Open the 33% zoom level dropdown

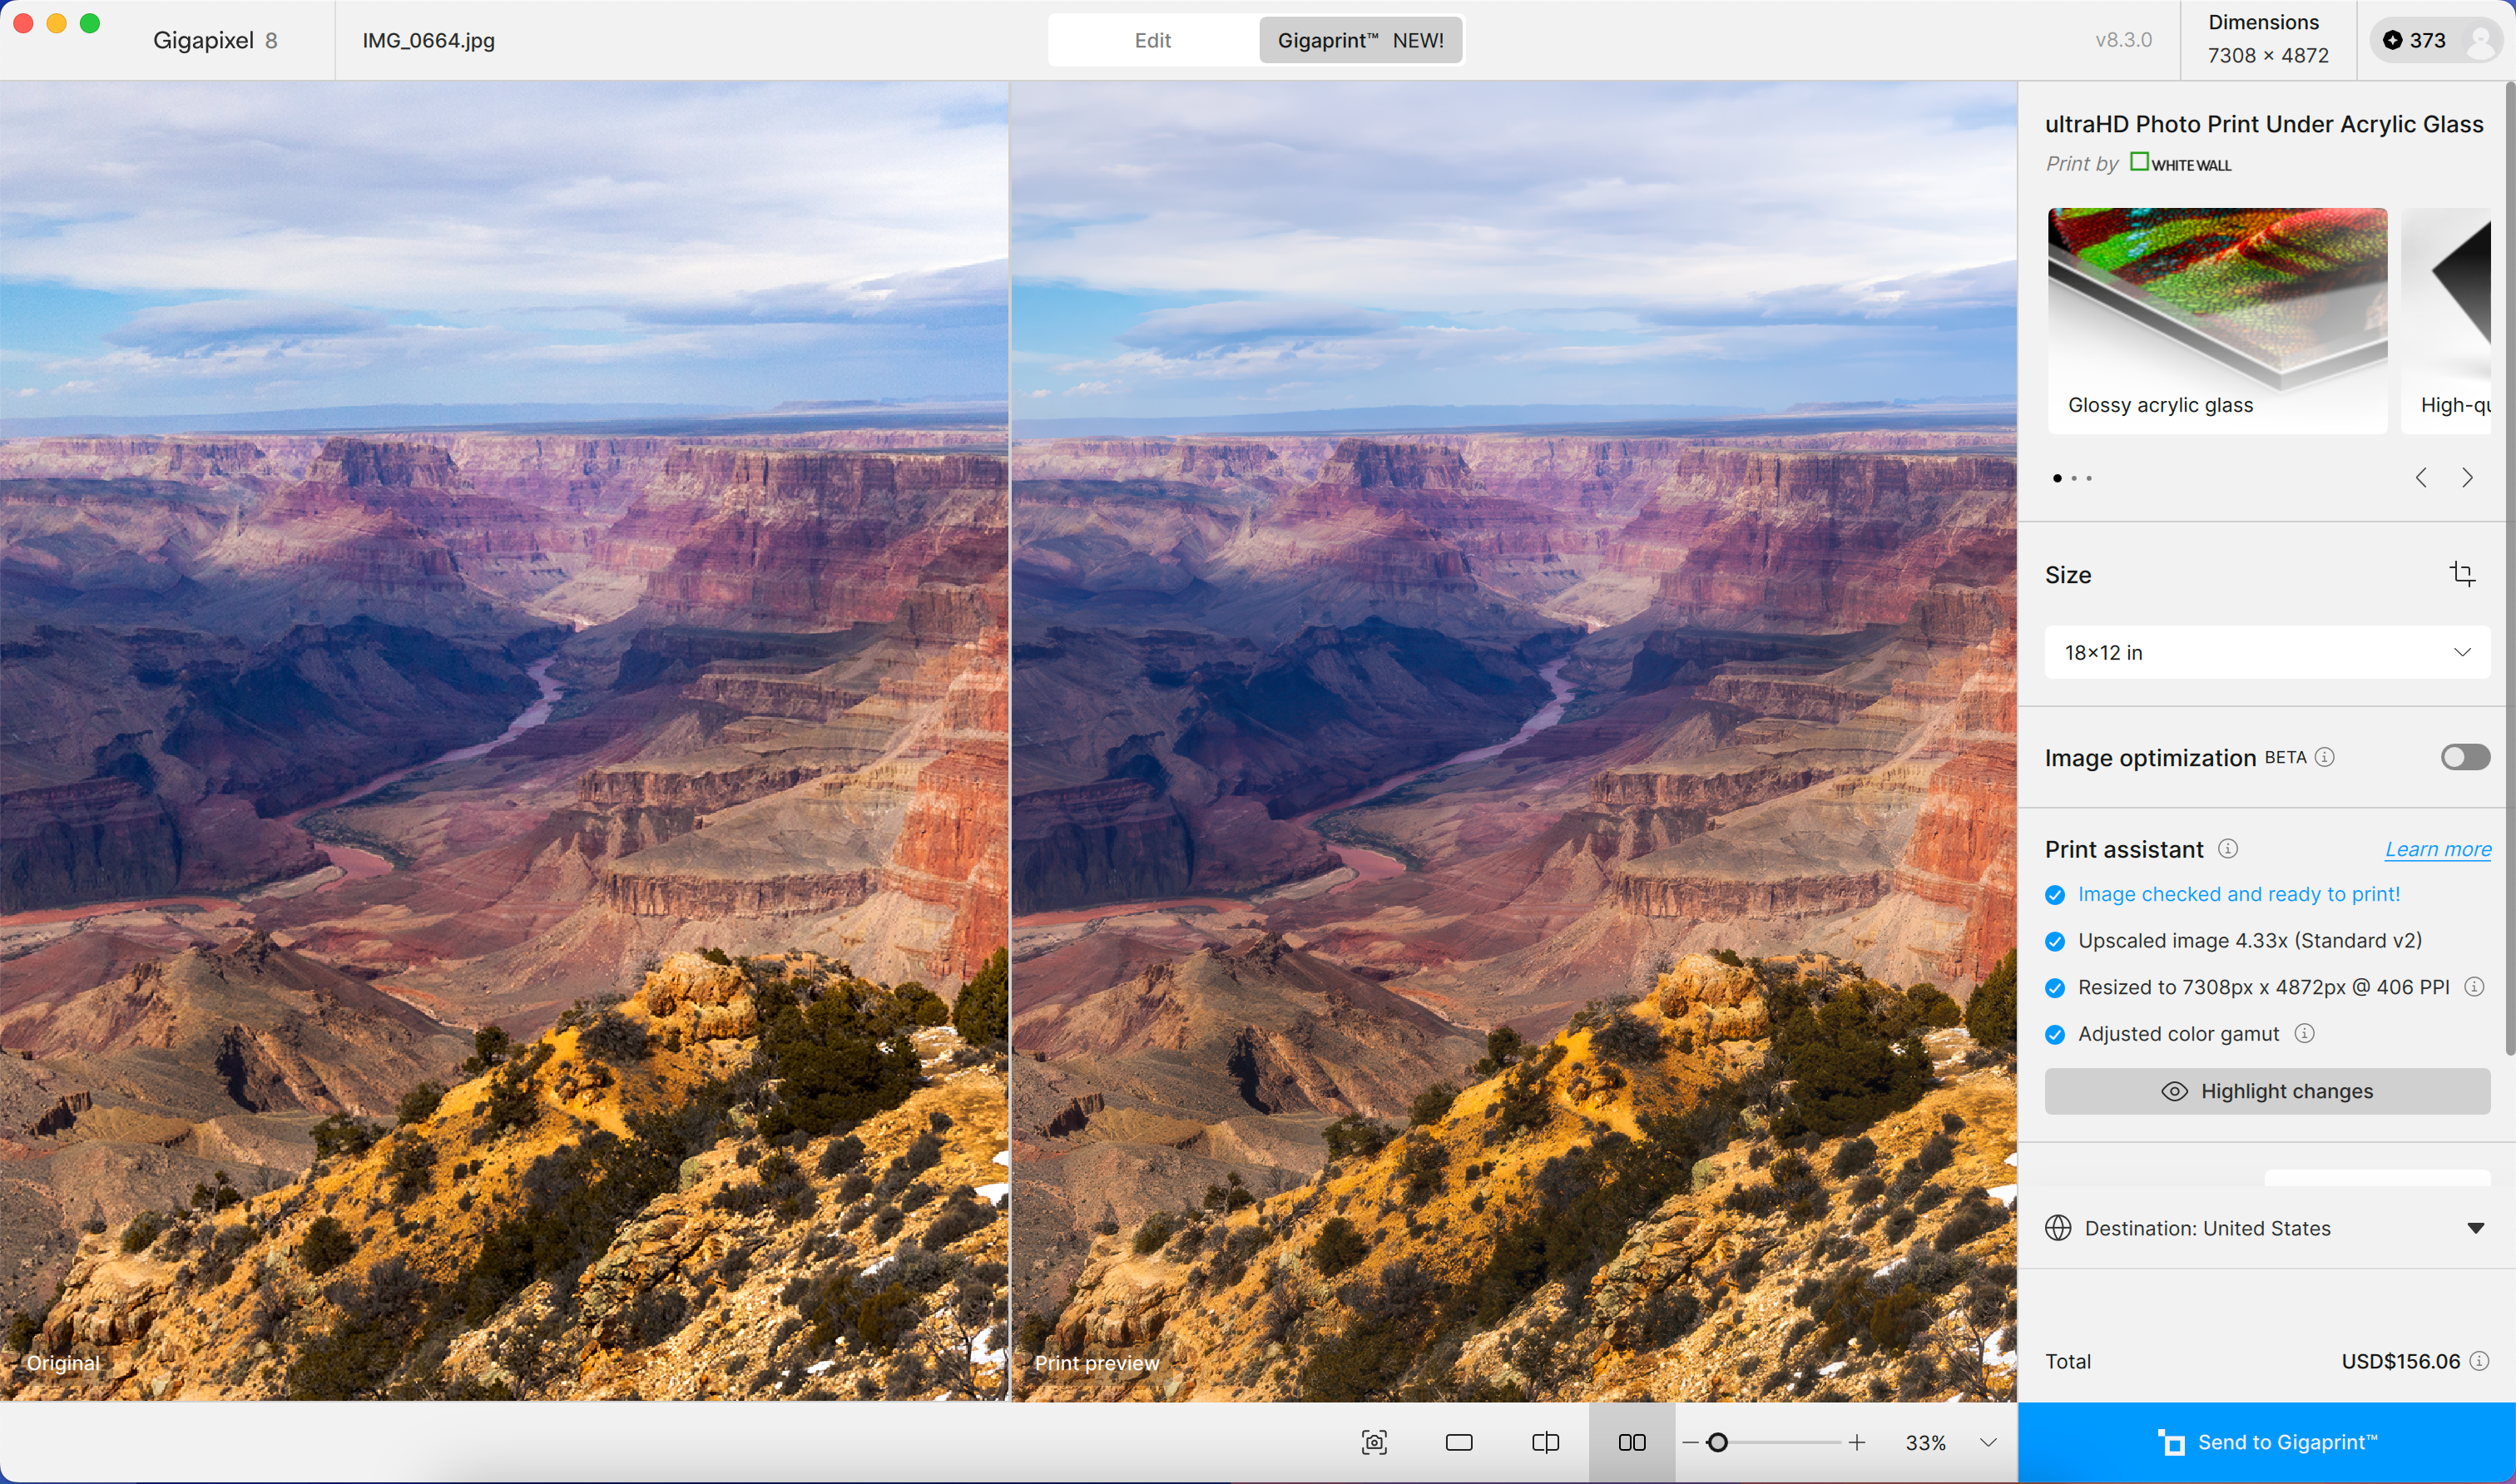pos(1988,1442)
